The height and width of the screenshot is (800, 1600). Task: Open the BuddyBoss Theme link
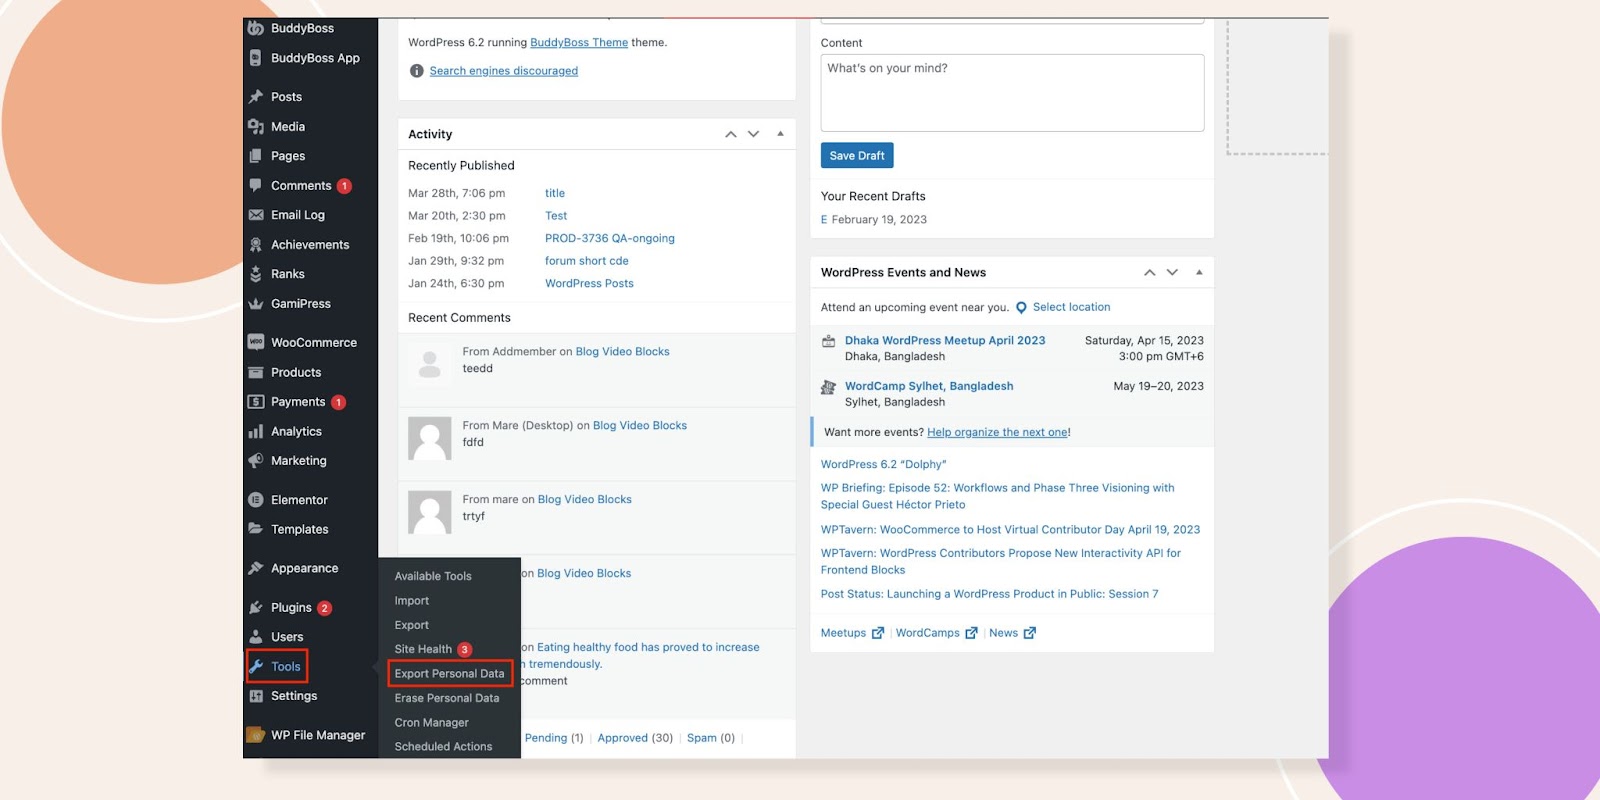(579, 43)
